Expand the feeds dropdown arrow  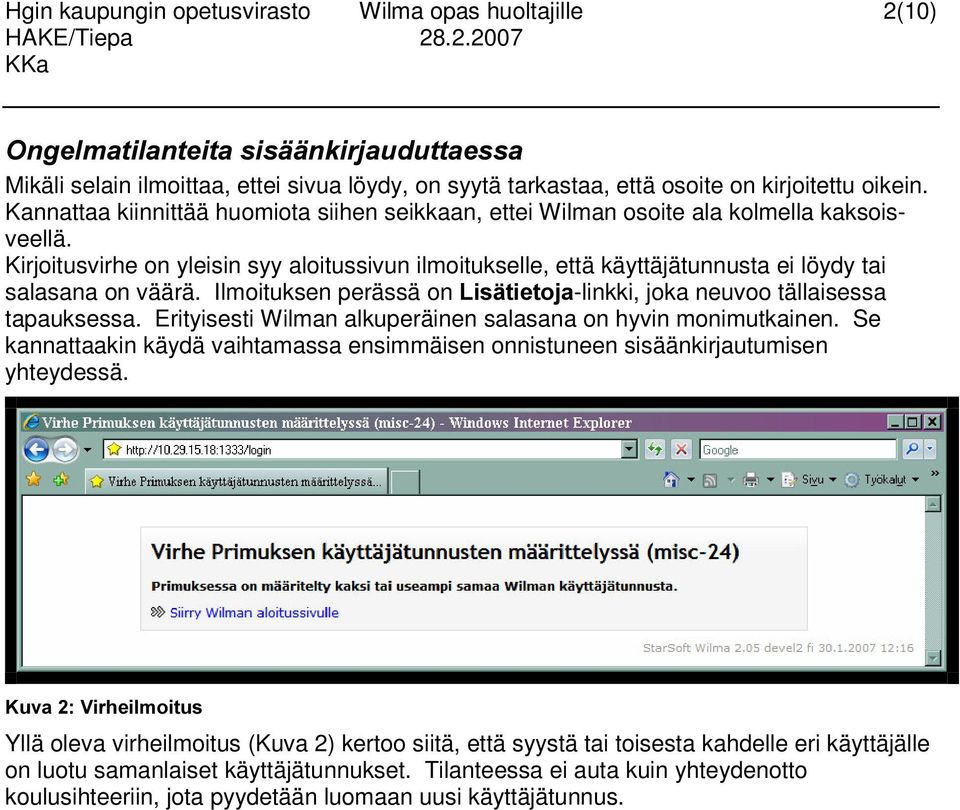[731, 480]
